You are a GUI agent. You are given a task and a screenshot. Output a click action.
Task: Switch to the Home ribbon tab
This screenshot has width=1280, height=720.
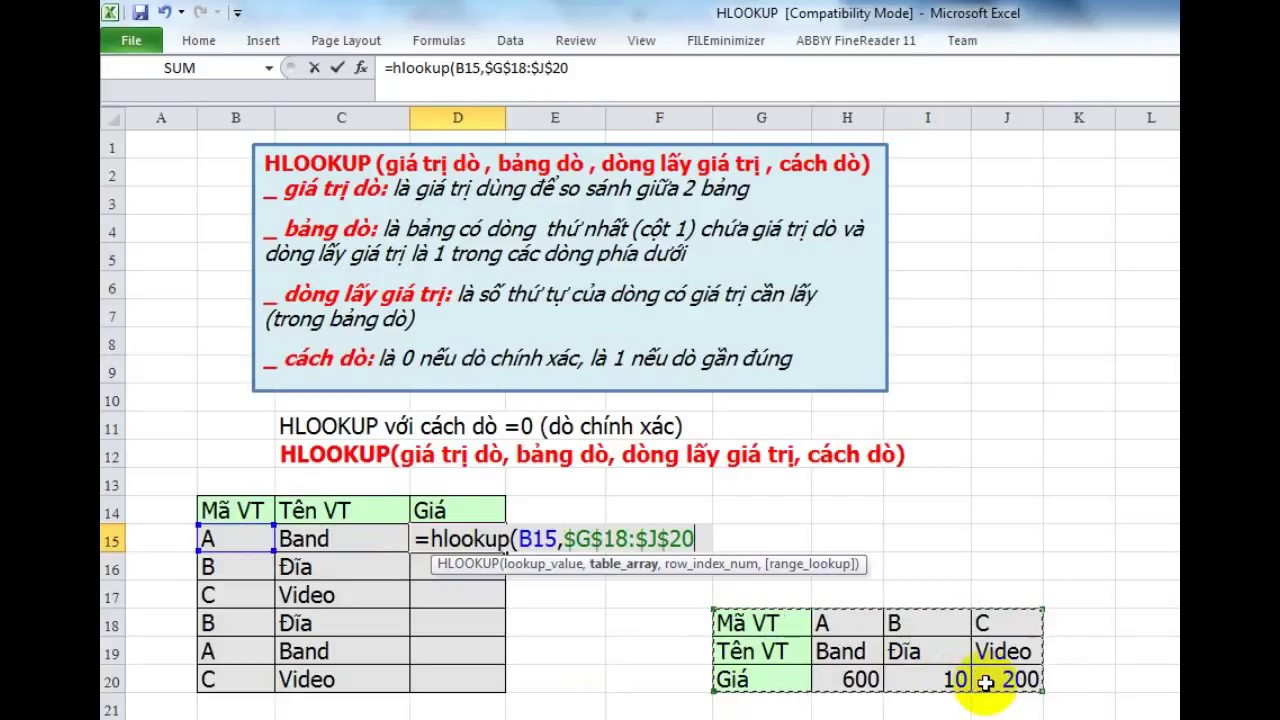[x=198, y=41]
